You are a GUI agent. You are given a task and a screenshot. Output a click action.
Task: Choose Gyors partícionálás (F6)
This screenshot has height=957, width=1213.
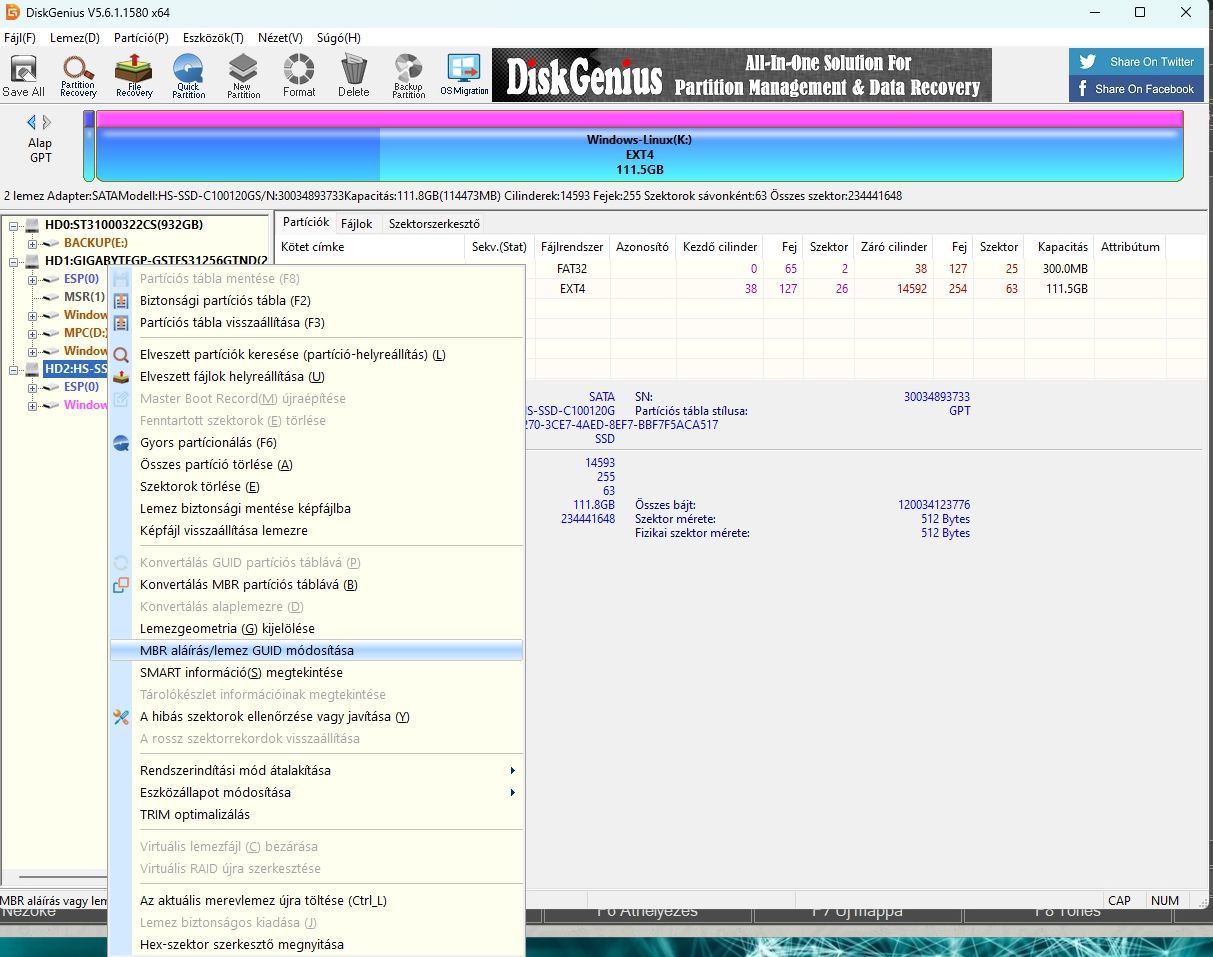[316, 443]
